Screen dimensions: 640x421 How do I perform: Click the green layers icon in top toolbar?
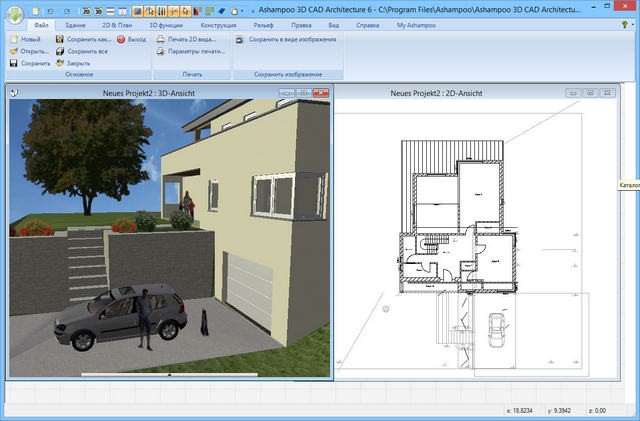point(210,11)
